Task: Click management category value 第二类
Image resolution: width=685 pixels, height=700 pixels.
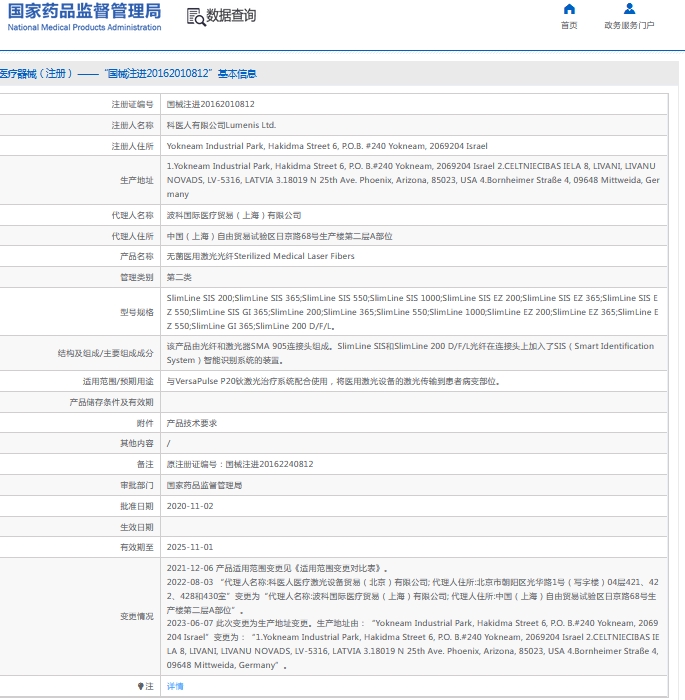Action: coord(179,277)
